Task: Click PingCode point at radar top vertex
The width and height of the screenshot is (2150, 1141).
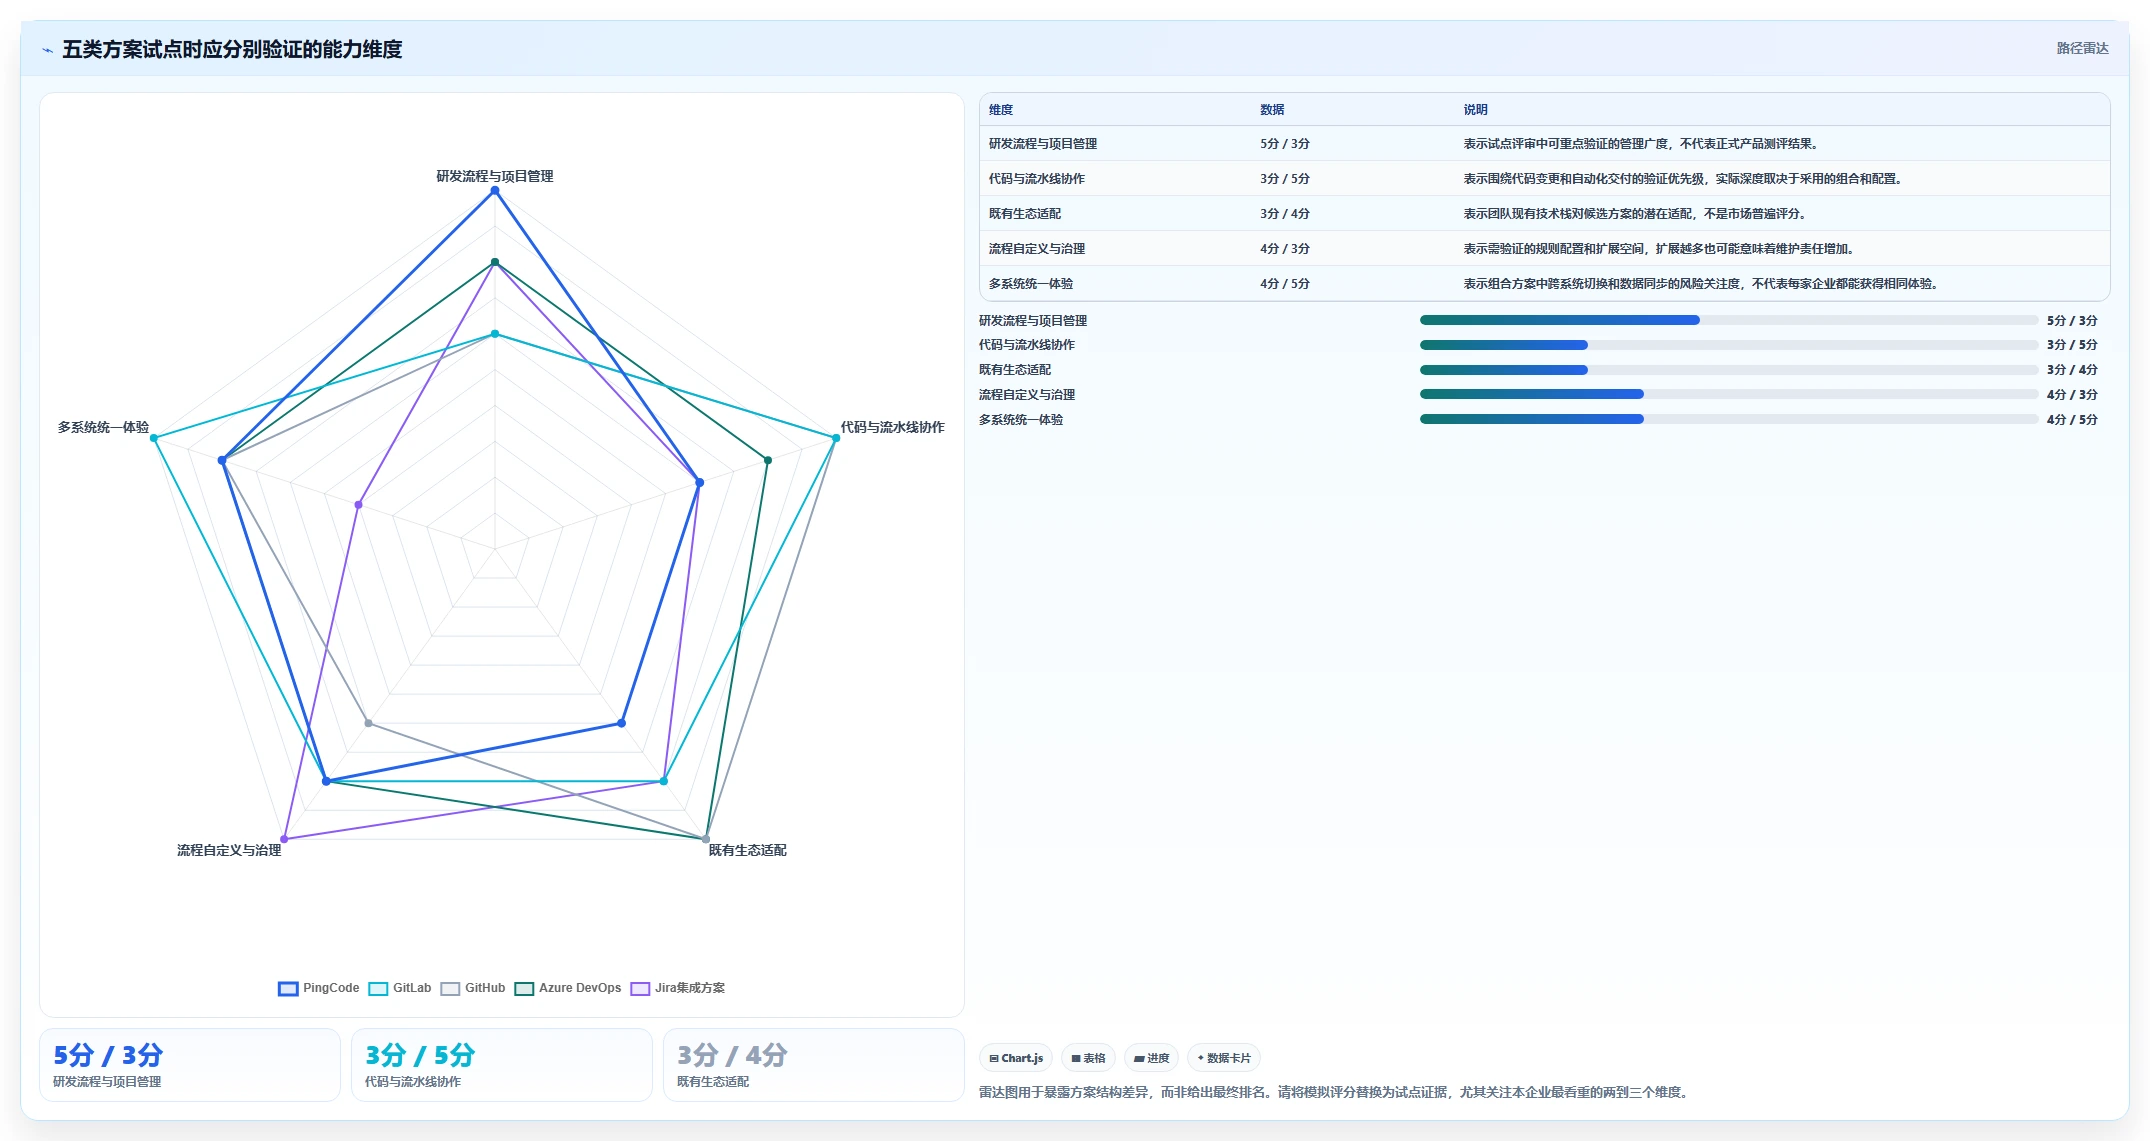Action: 495,190
